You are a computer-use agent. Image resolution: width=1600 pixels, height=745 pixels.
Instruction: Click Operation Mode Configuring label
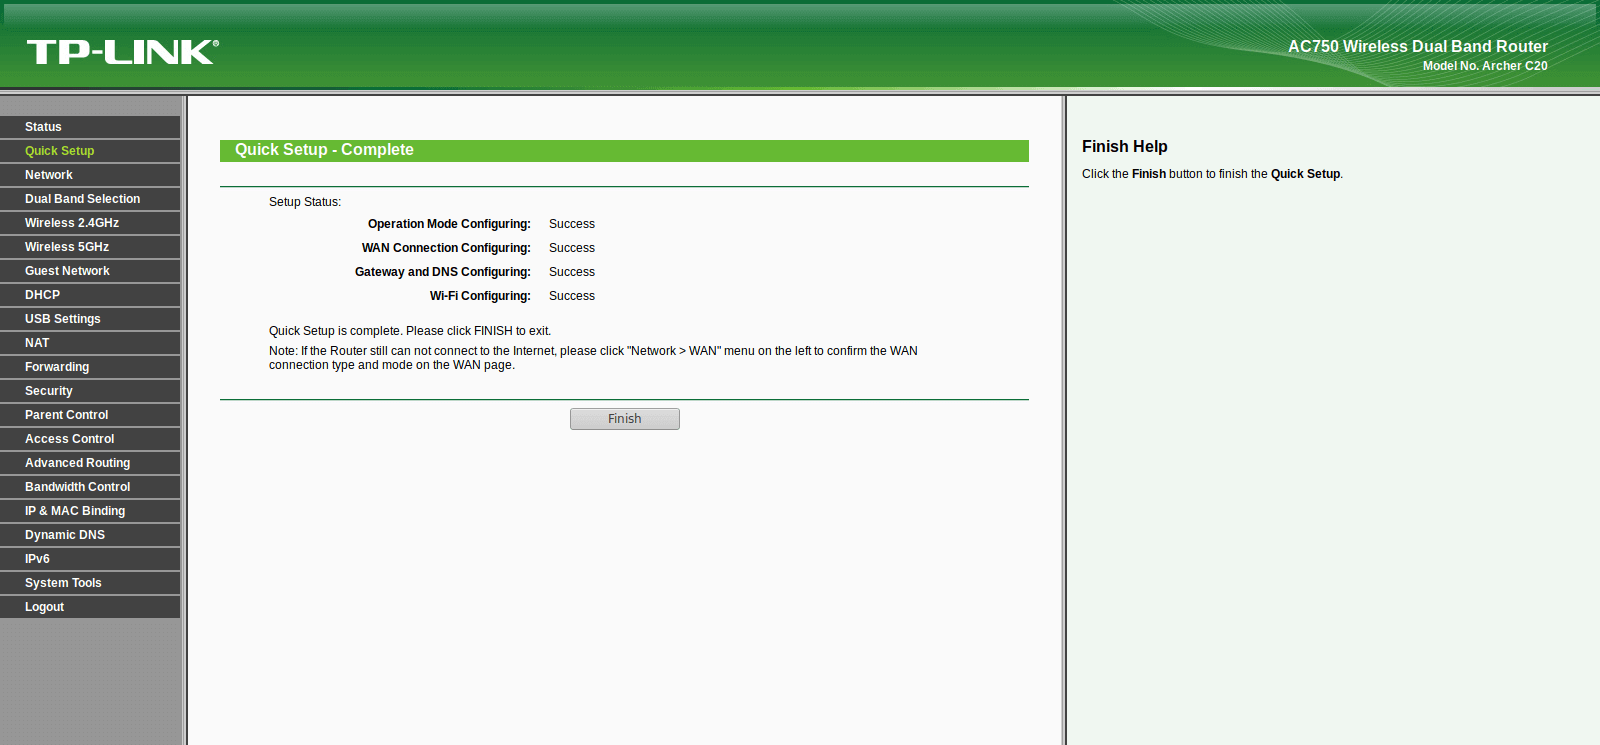coord(449,224)
